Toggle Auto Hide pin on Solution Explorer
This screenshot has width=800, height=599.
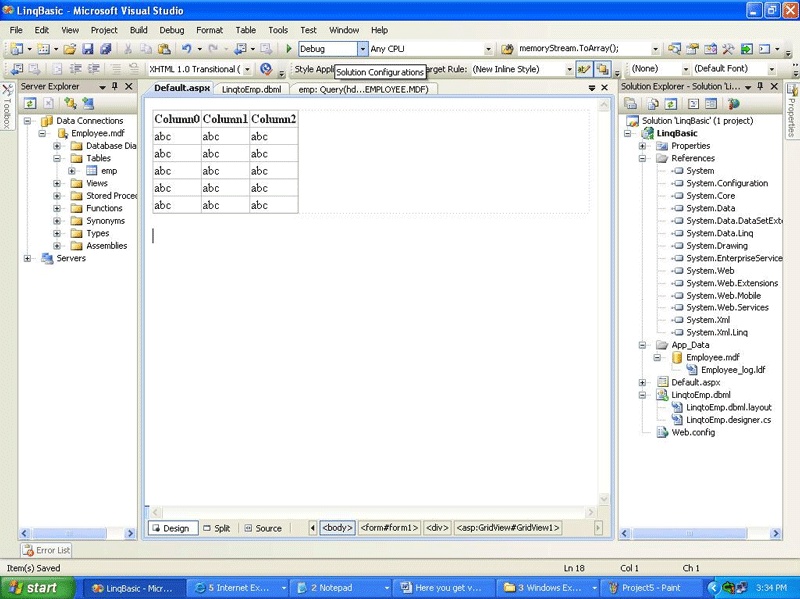[760, 87]
